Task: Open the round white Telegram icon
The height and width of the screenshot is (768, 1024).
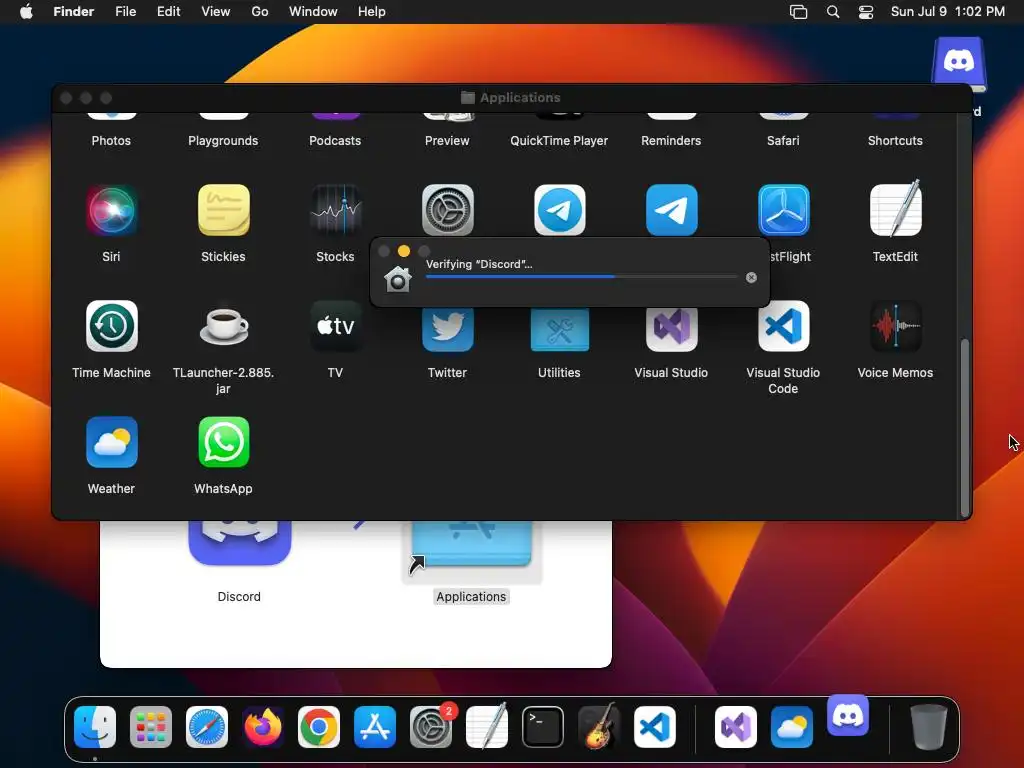Action: coord(560,210)
